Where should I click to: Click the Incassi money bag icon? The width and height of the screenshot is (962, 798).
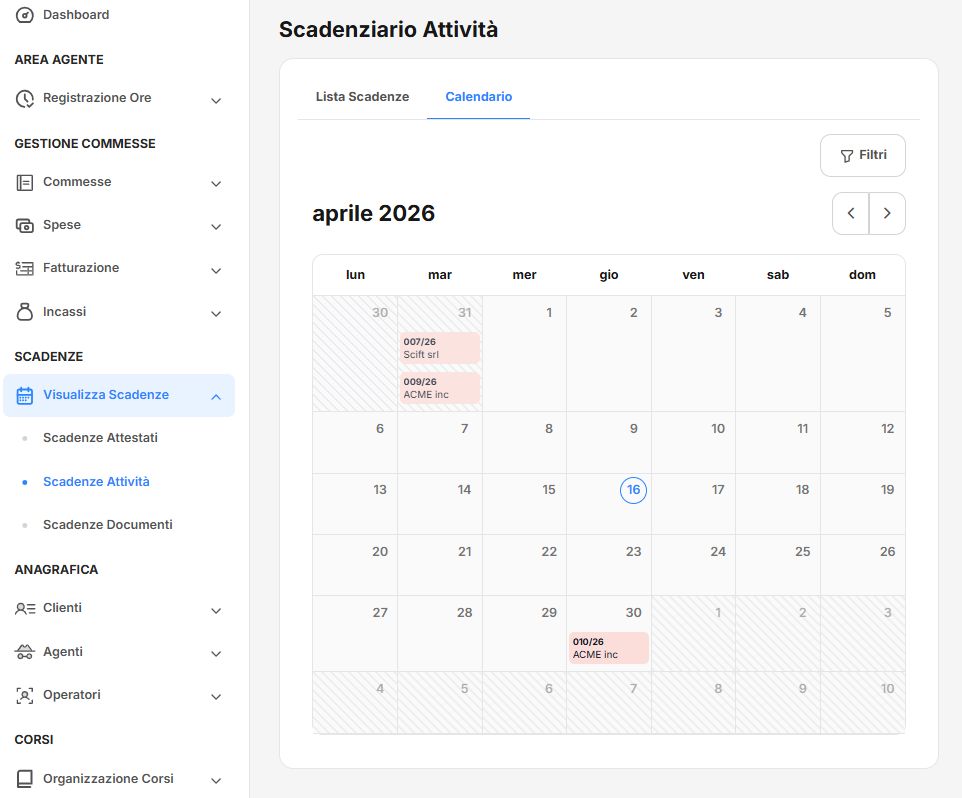[x=25, y=313]
